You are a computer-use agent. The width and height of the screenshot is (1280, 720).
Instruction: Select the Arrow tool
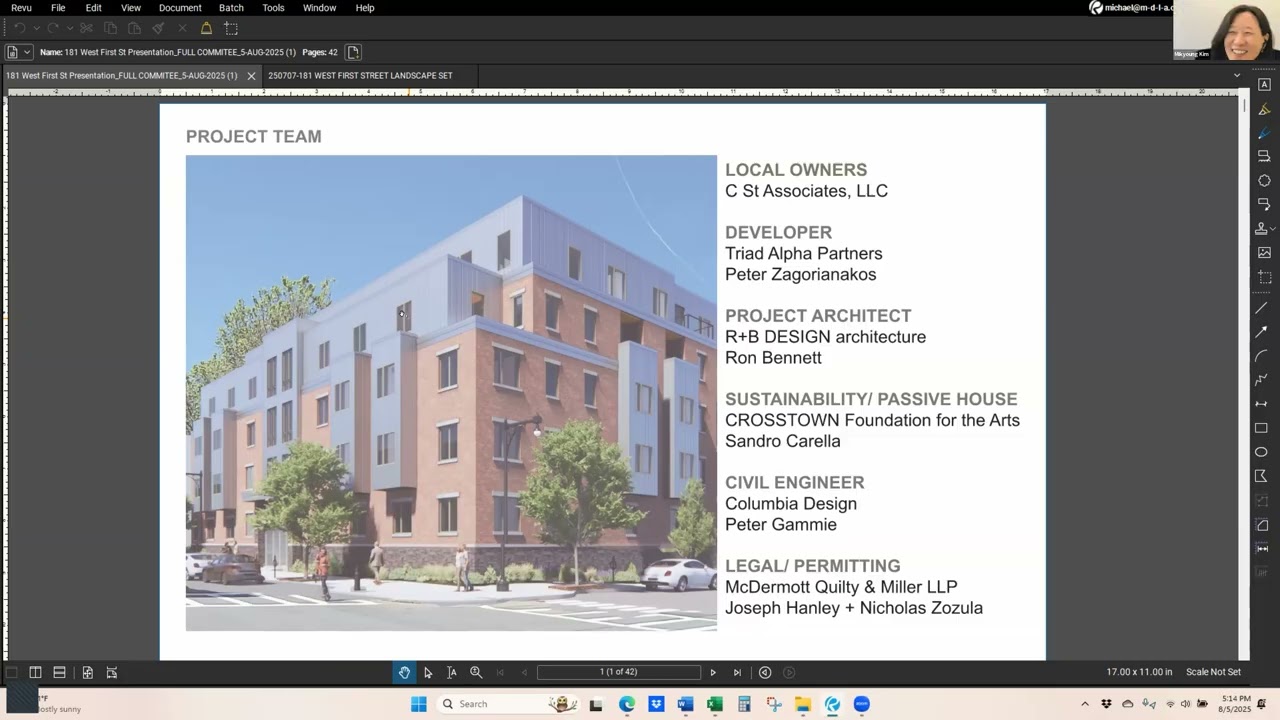1262,332
